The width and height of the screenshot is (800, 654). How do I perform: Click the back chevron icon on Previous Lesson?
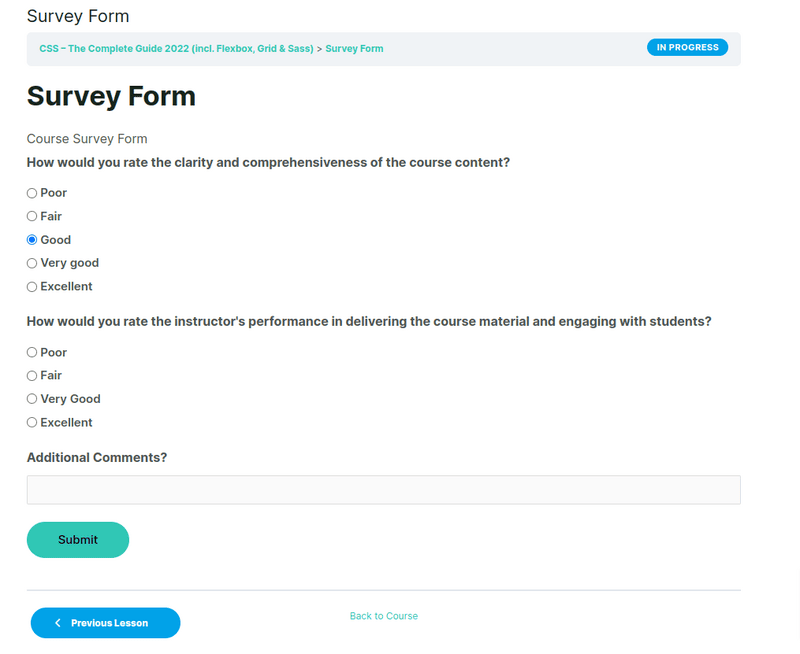click(58, 622)
